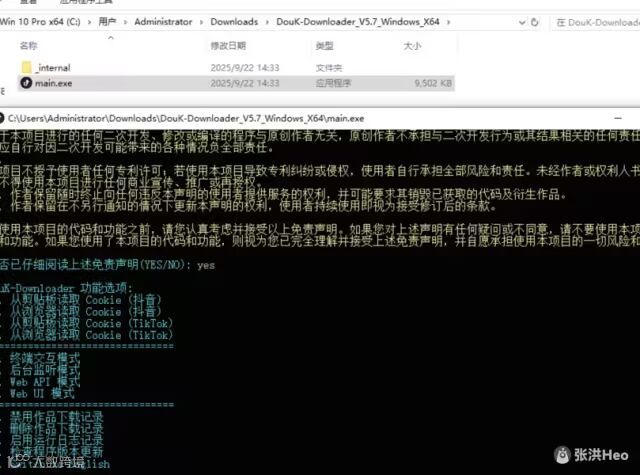The height and width of the screenshot is (475, 640).
Task: Click '从浏览器读取 Cookie (TikTok)' option line
Action: point(91,335)
